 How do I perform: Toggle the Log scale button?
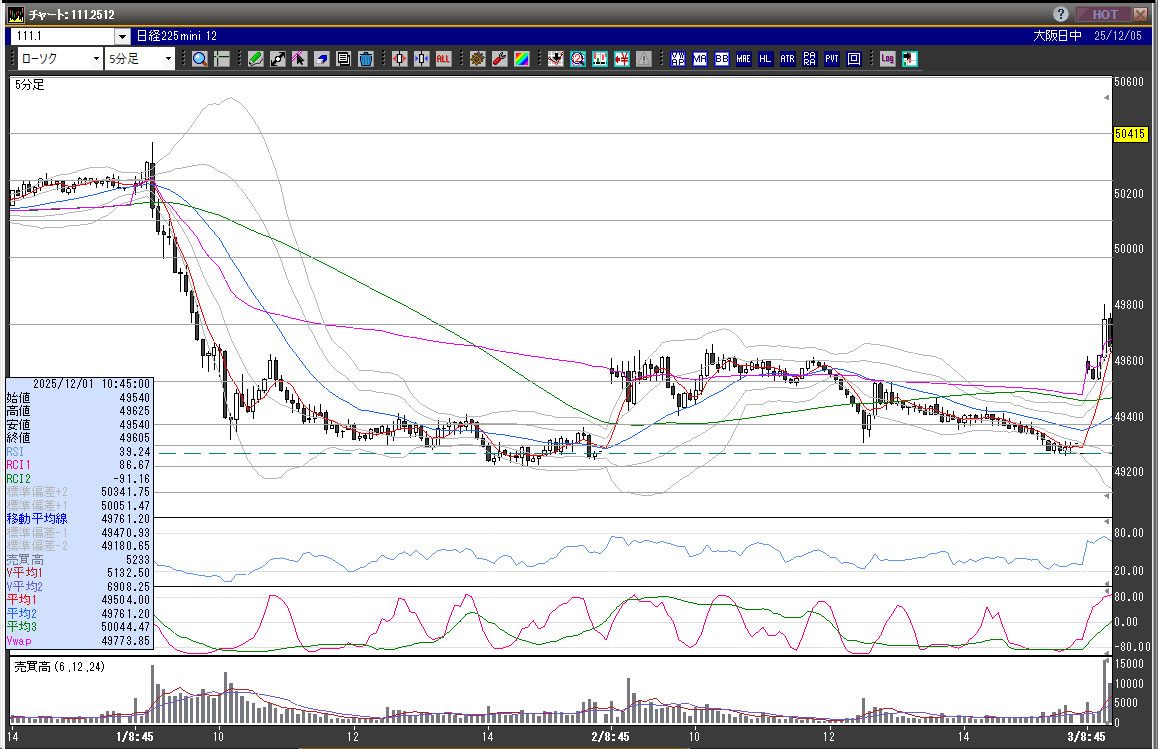887,59
